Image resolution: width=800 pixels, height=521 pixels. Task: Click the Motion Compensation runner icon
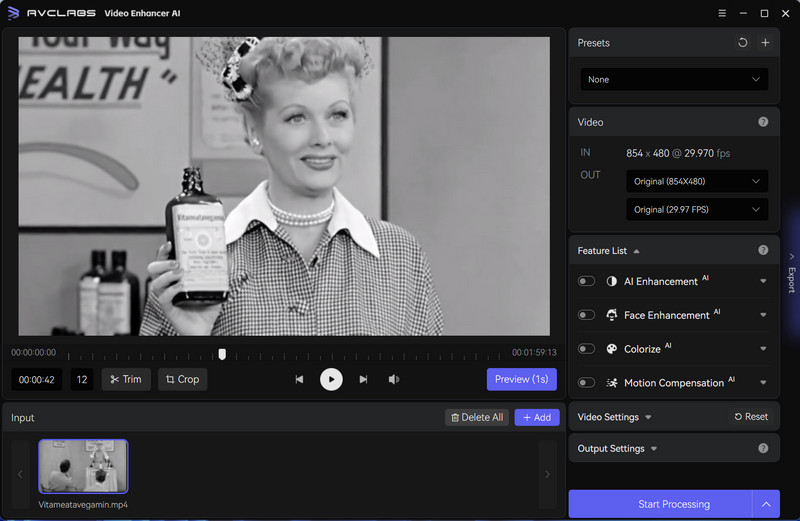pyautogui.click(x=611, y=383)
